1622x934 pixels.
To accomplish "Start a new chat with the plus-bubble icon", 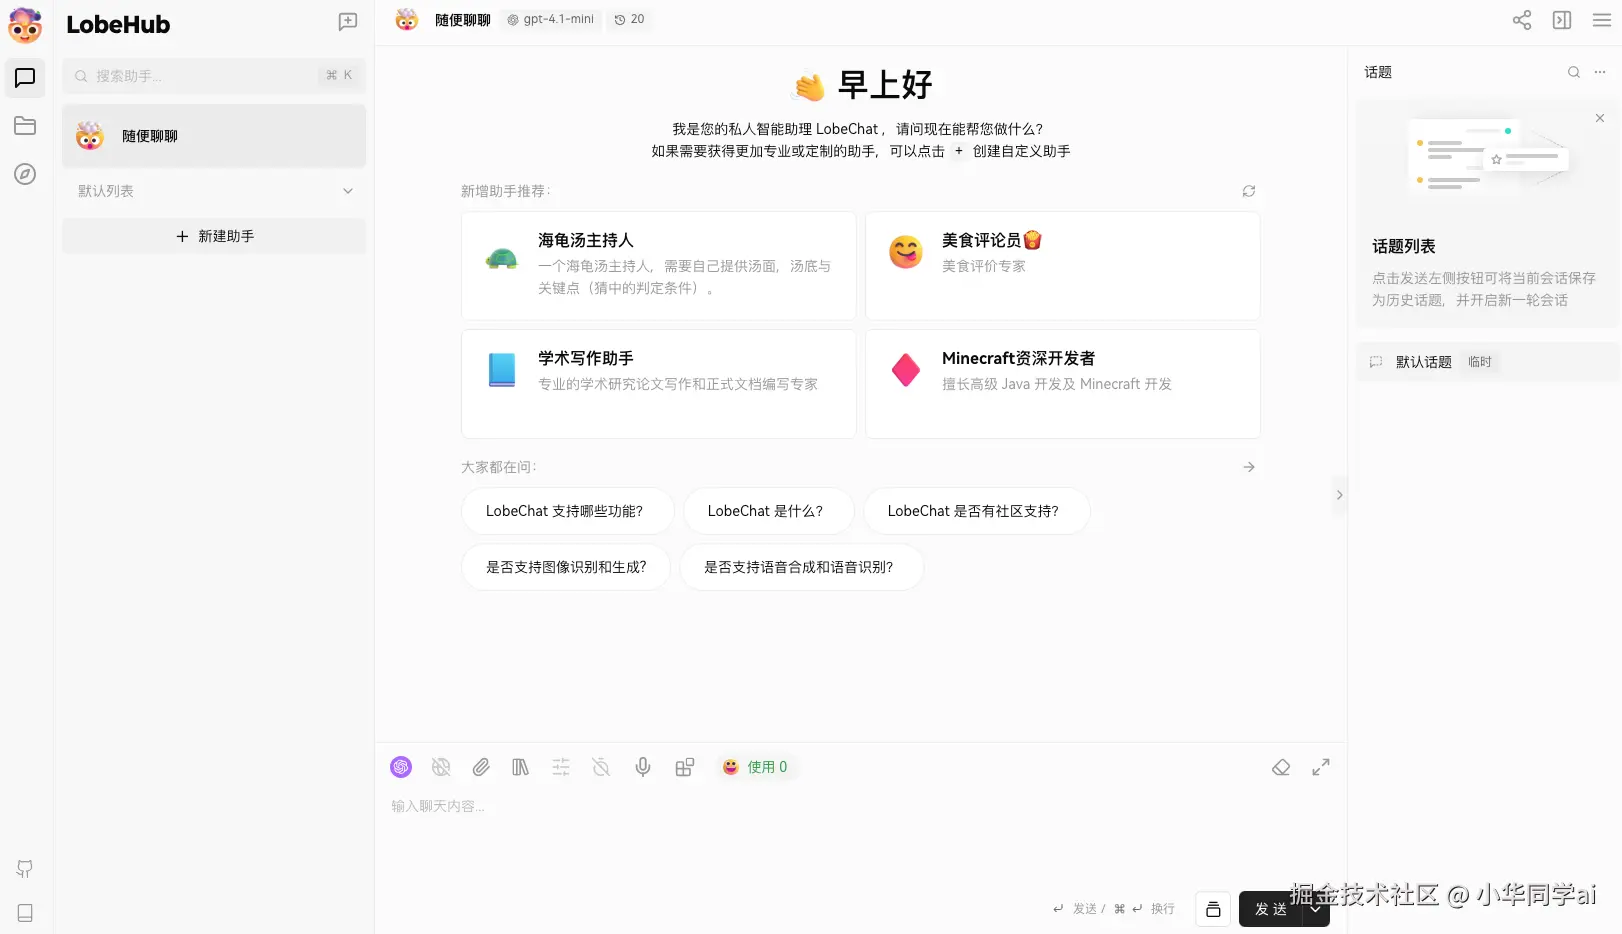I will pos(348,22).
